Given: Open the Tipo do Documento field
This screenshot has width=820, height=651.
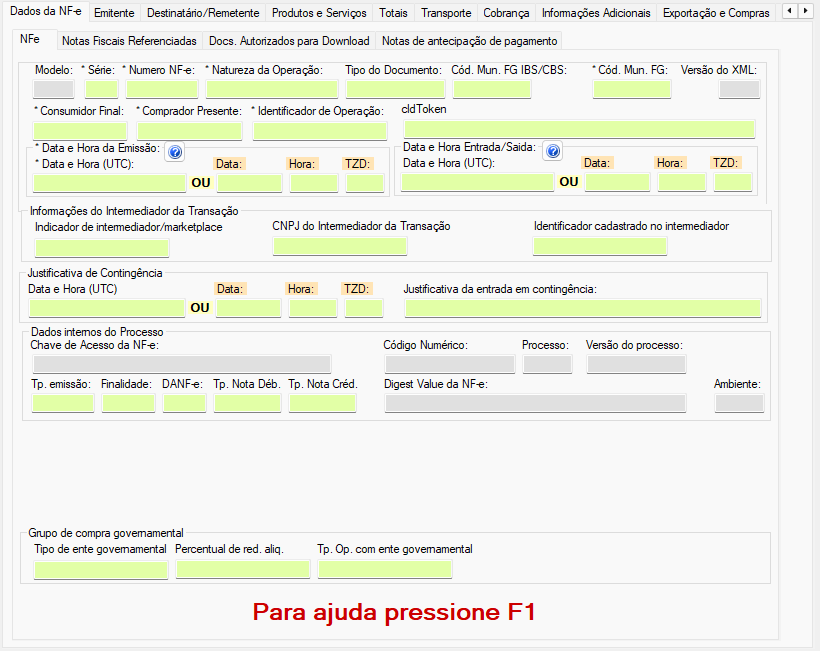Looking at the screenshot, I should point(395,89).
